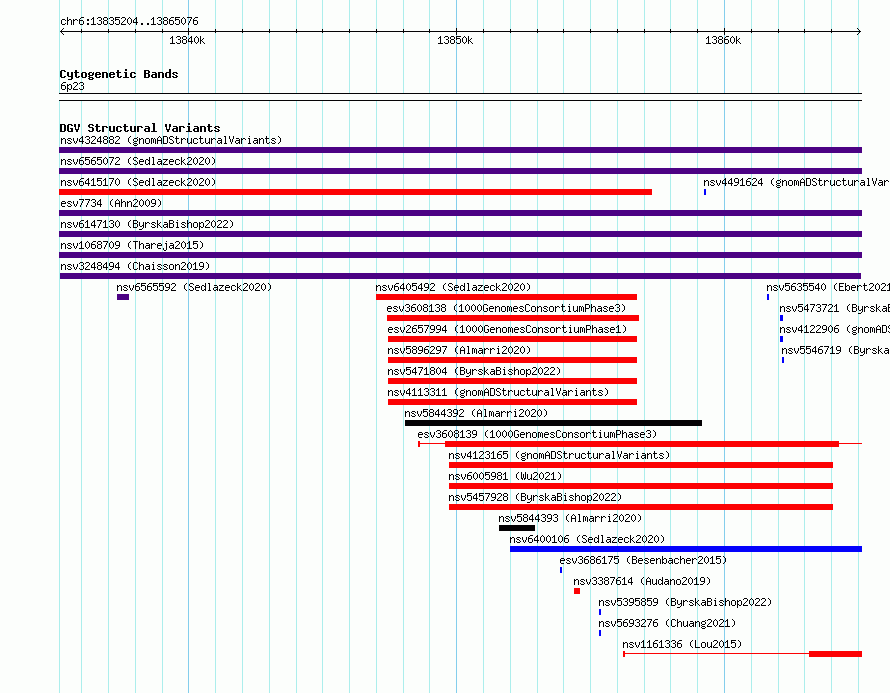Open nsv5896297 Almarri2020 label
Screen dimensions: 890x693
pyautogui.click(x=459, y=350)
